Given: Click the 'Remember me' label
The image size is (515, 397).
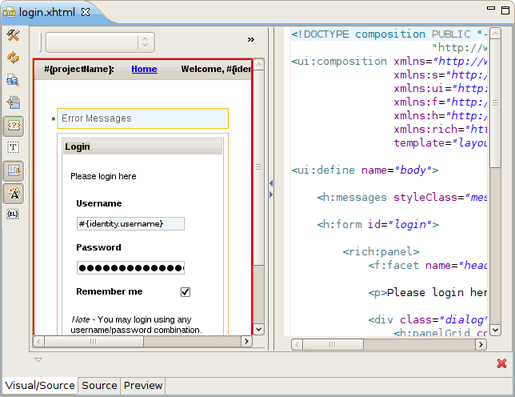Looking at the screenshot, I should click(109, 292).
